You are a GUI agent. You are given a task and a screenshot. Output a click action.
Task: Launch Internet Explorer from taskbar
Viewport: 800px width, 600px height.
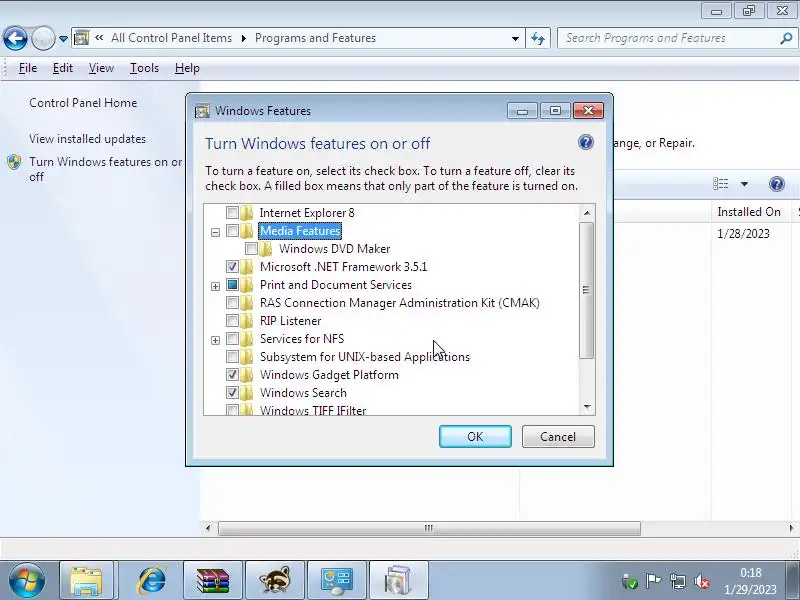point(151,580)
